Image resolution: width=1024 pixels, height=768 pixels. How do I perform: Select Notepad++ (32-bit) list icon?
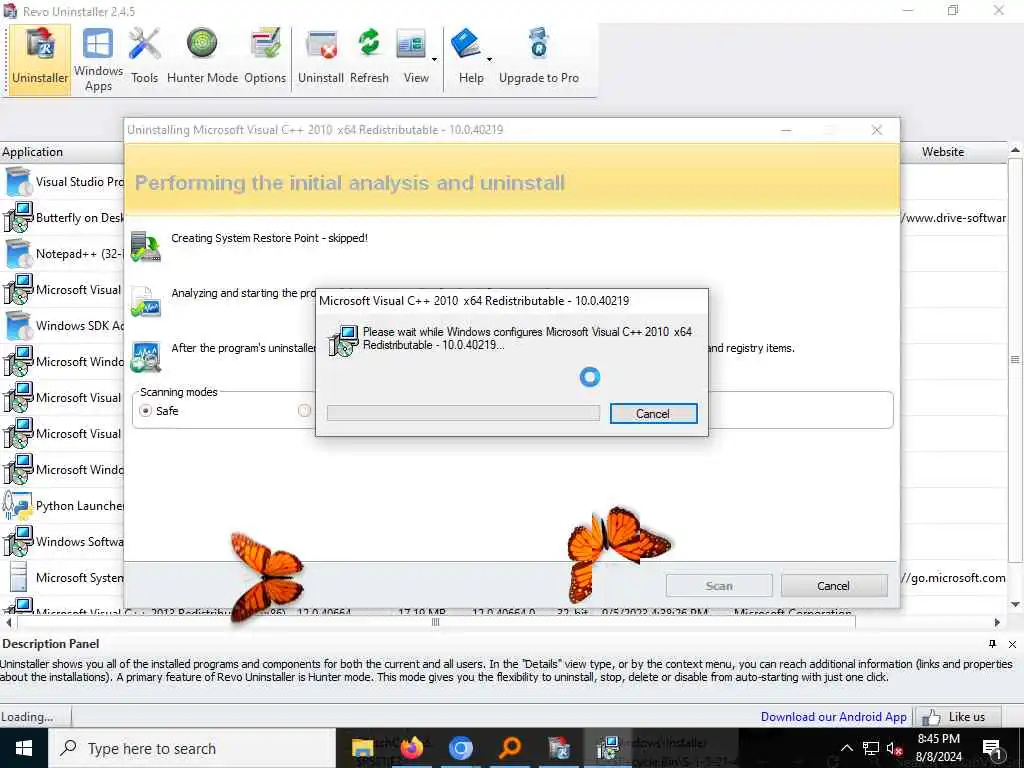(x=18, y=253)
